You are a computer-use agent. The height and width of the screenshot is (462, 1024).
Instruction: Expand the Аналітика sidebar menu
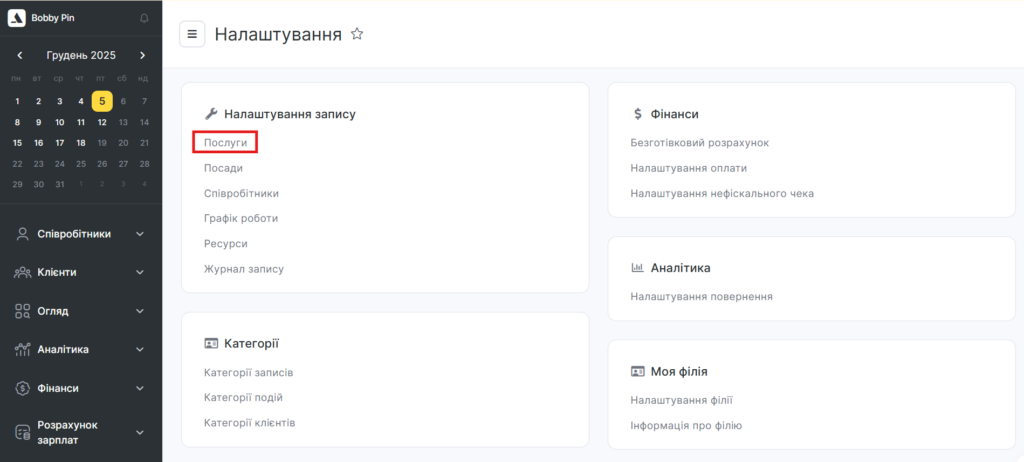click(x=140, y=349)
